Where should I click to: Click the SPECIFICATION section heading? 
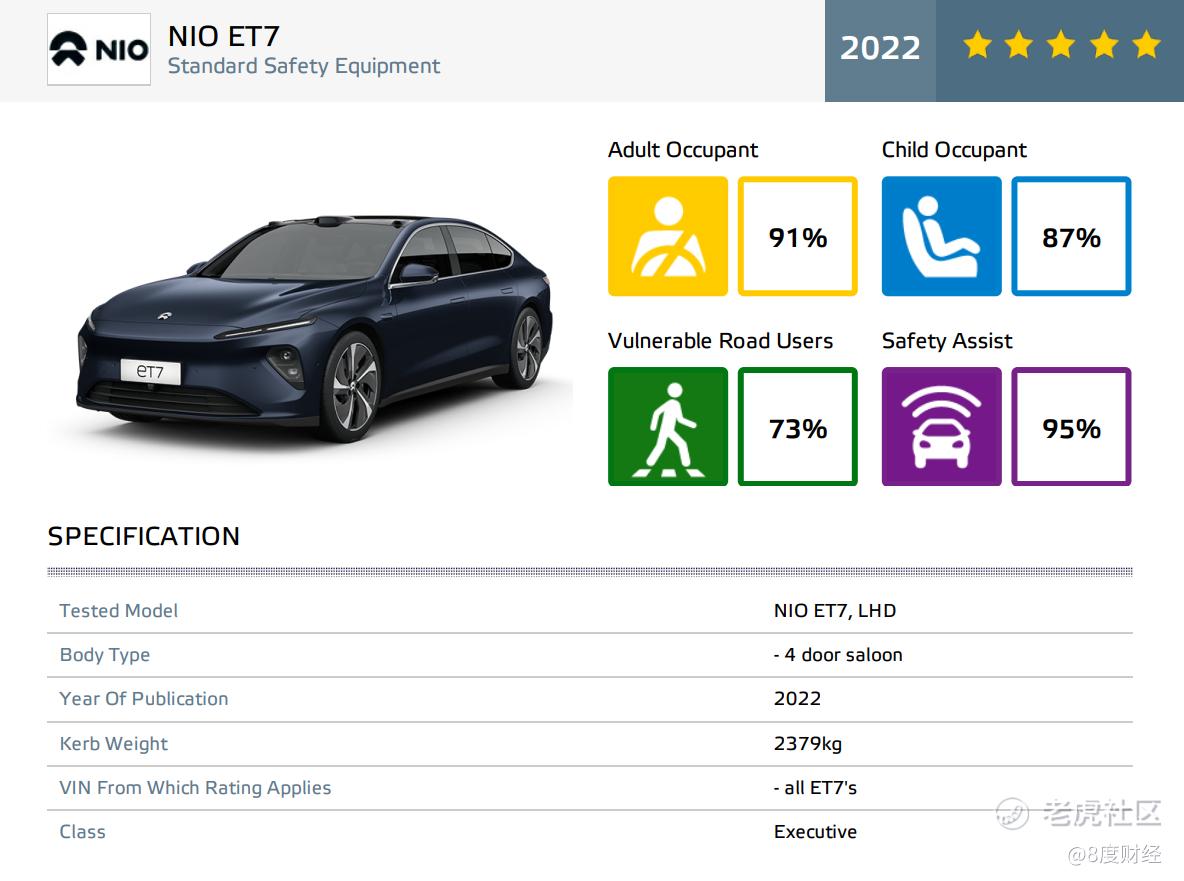(x=143, y=536)
